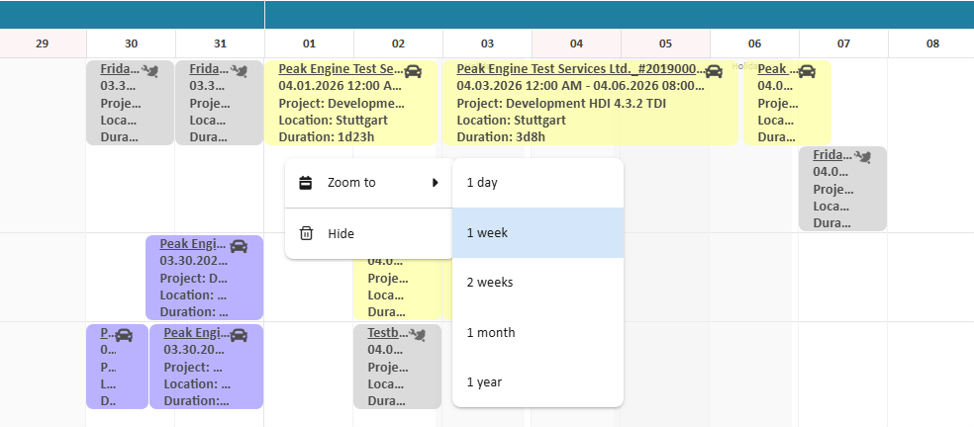Select the highlighted 1 week option
The image size is (974, 427).
[x=538, y=232]
